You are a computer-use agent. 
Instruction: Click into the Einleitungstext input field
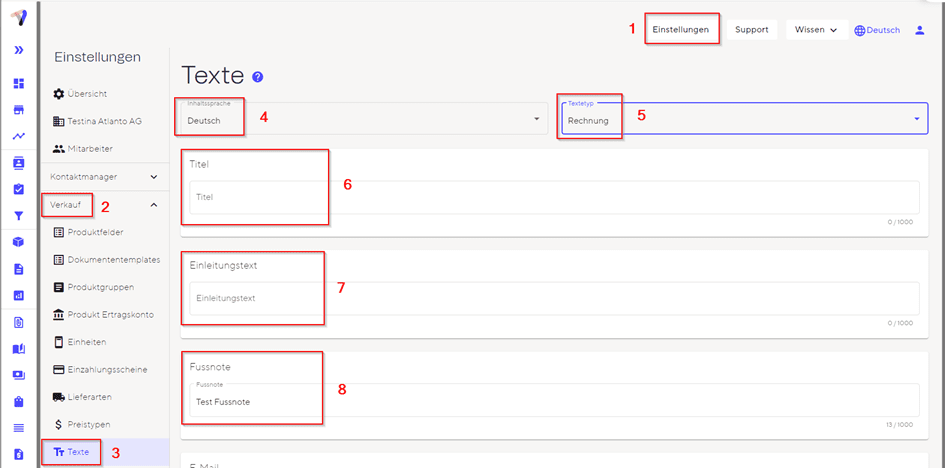point(554,298)
